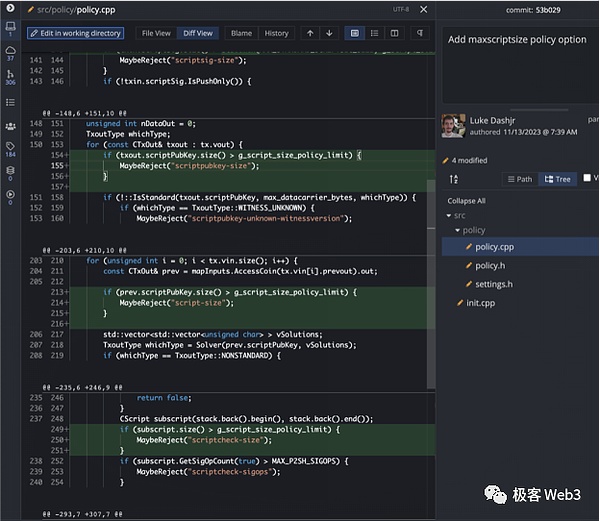This screenshot has width=600, height=521.
Task: Collapse the src folder in tree
Action: (449, 215)
